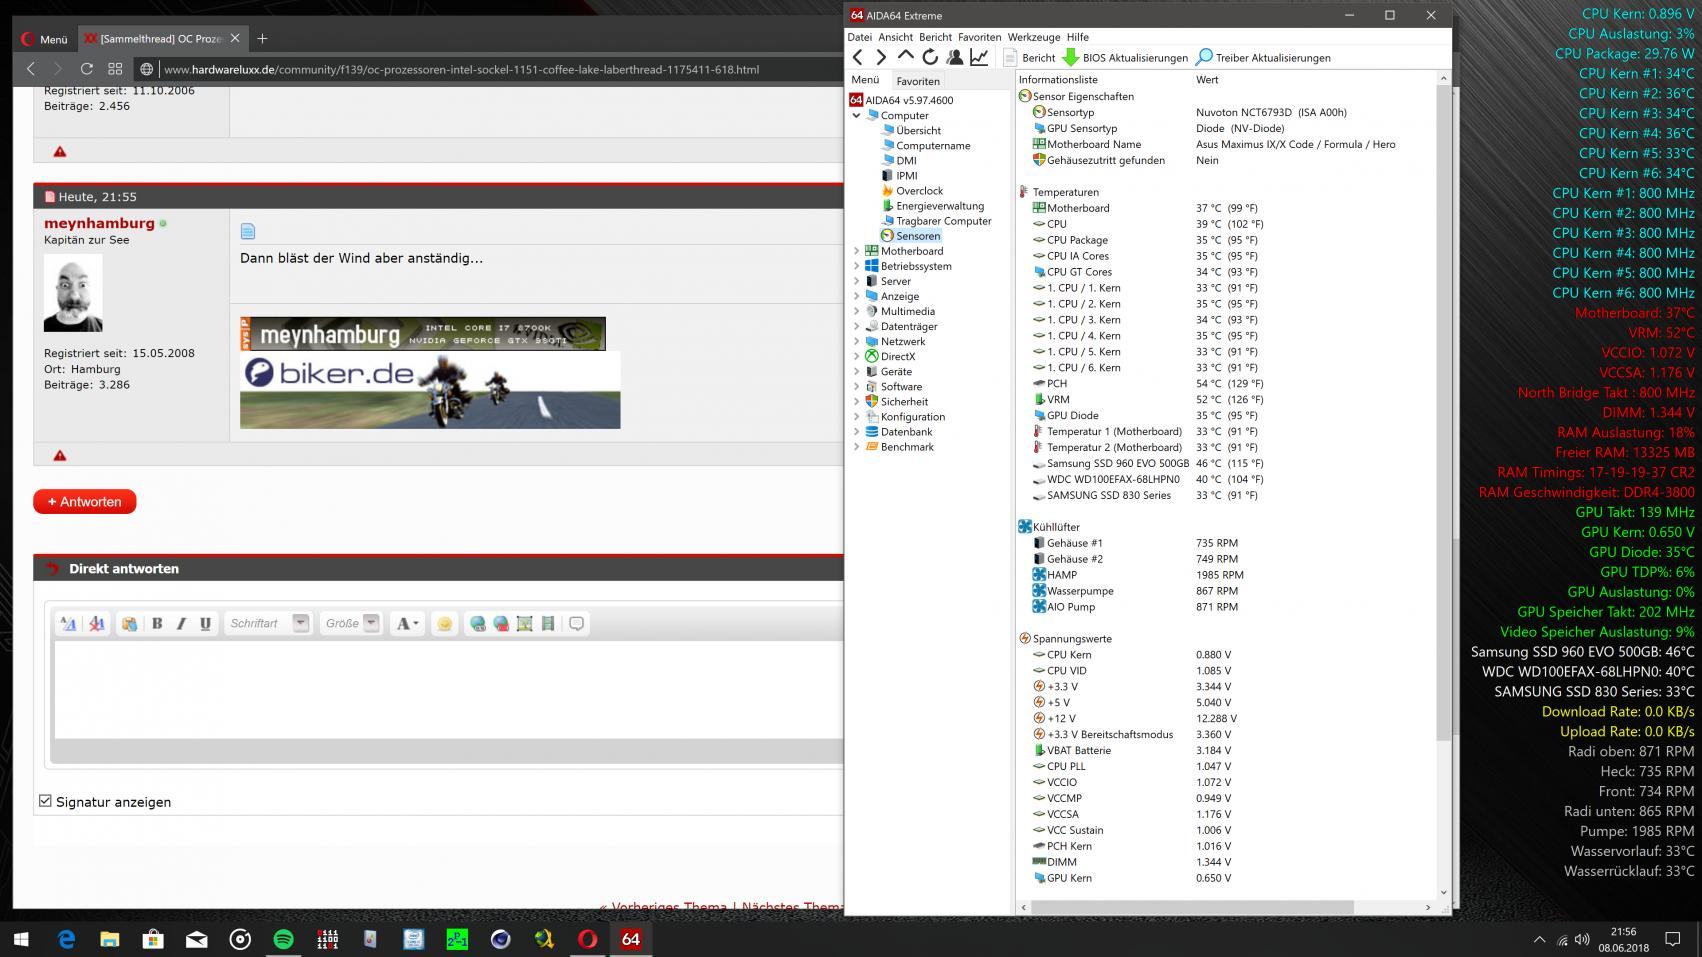Click the AIDA64 up-level arrow icon
1702x957 pixels.
point(905,57)
